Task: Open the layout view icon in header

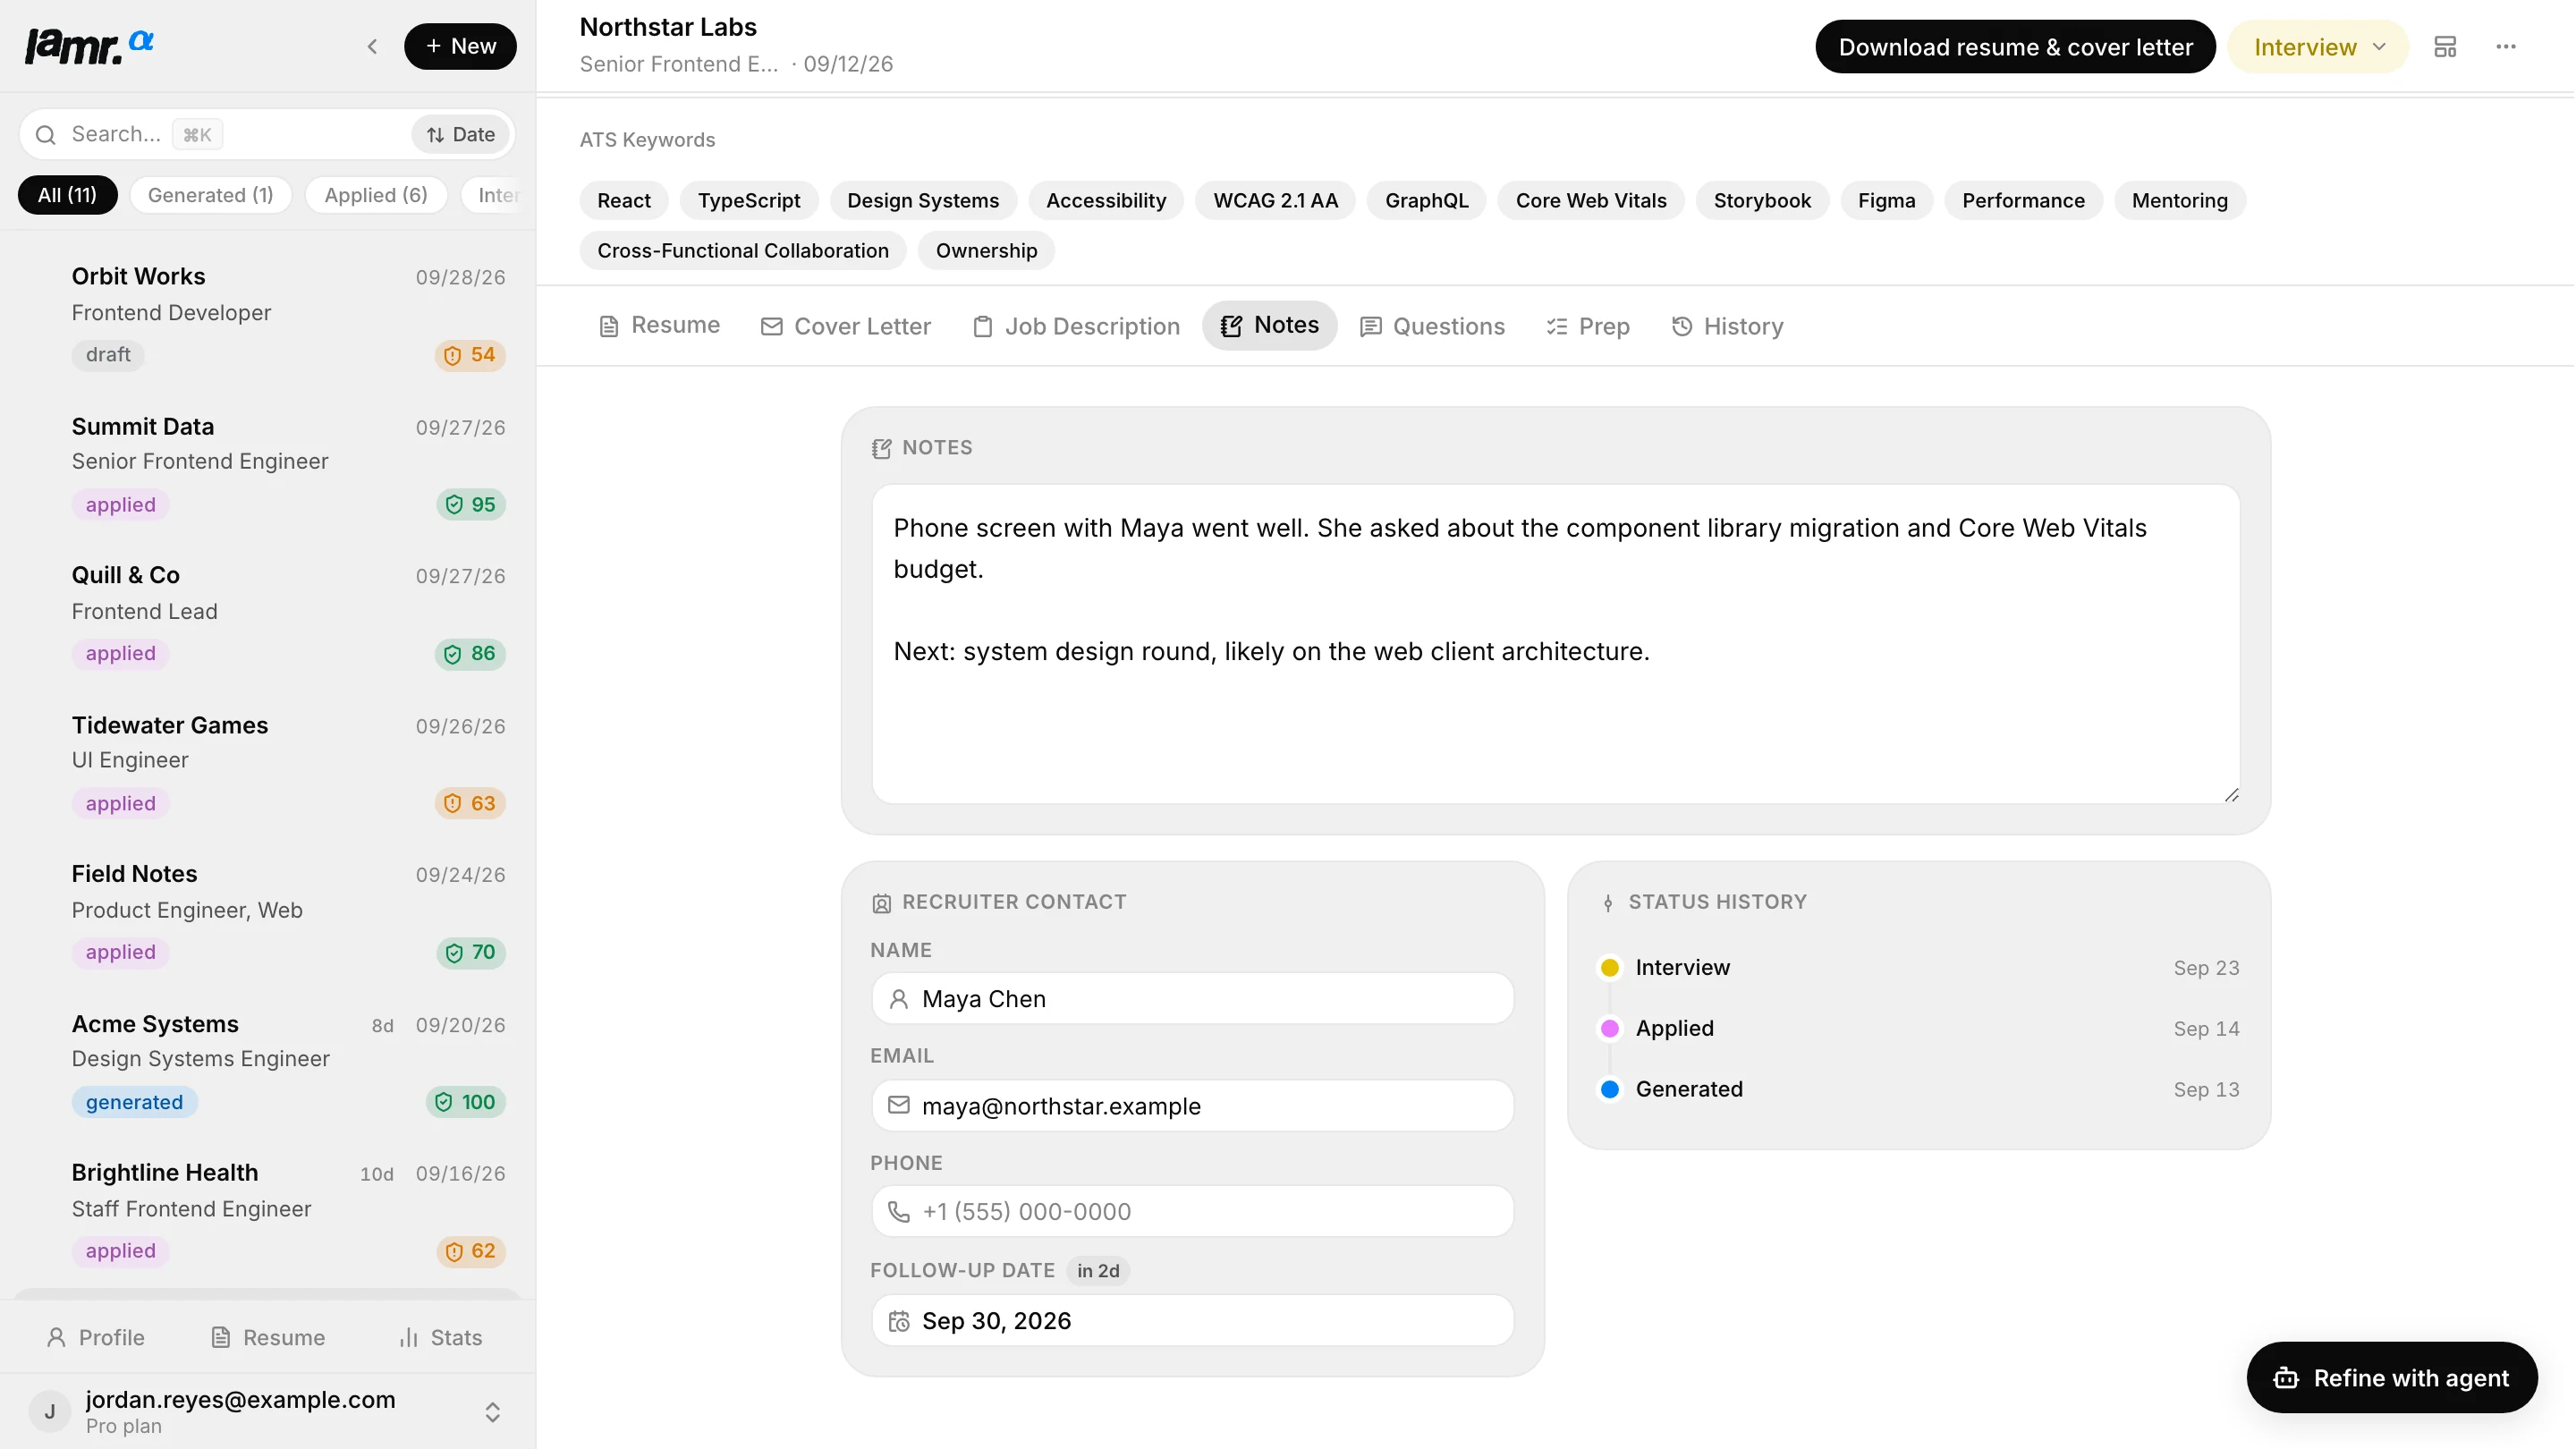Action: point(2445,47)
